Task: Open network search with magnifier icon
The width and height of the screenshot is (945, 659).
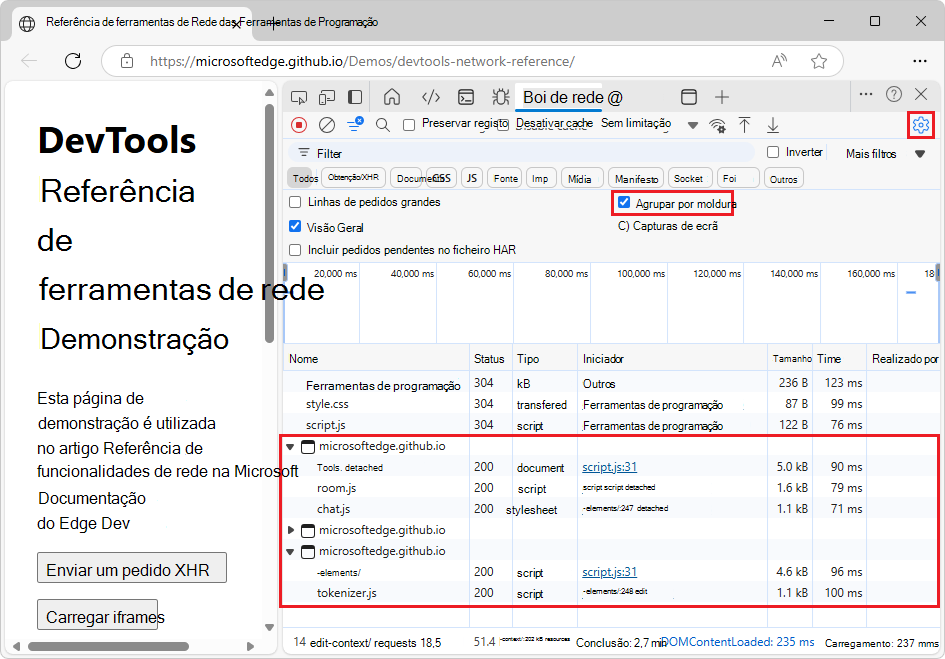Action: [381, 123]
